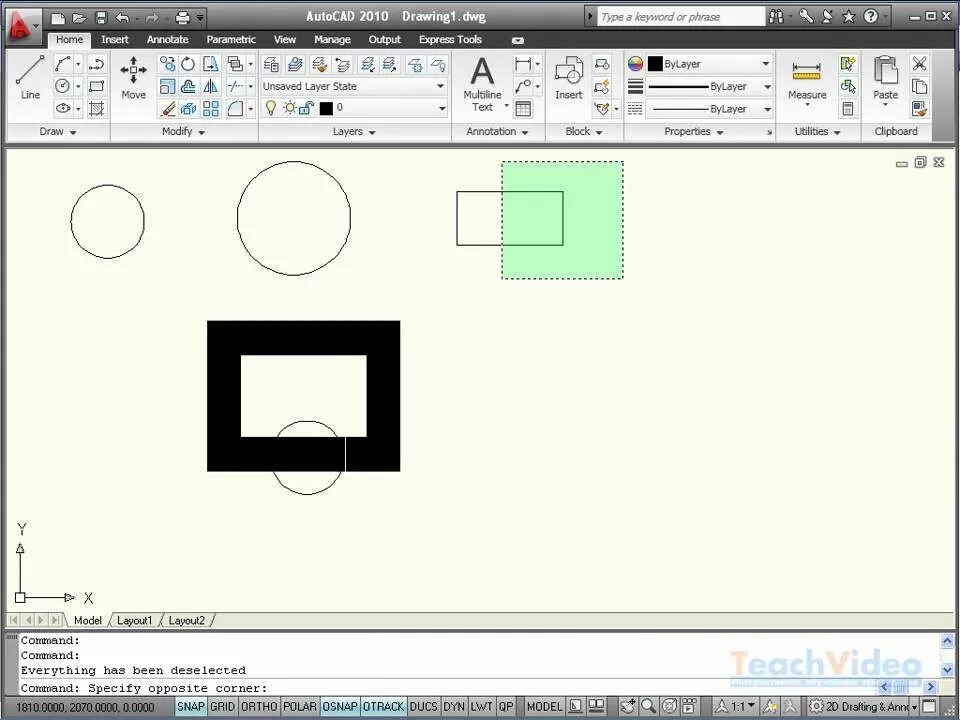Screen dimensions: 960x720
Task: Select the Hatch draw tool
Action: tap(96, 109)
